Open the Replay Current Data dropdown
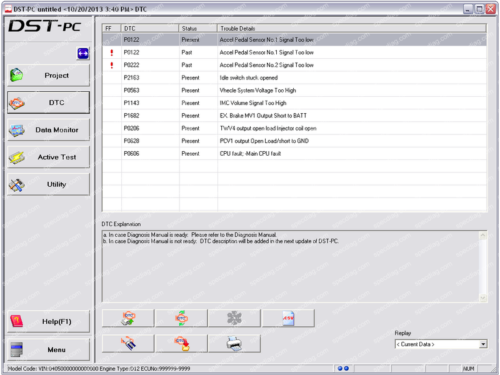Image resolution: width=500 pixels, height=375 pixels. (x=483, y=344)
